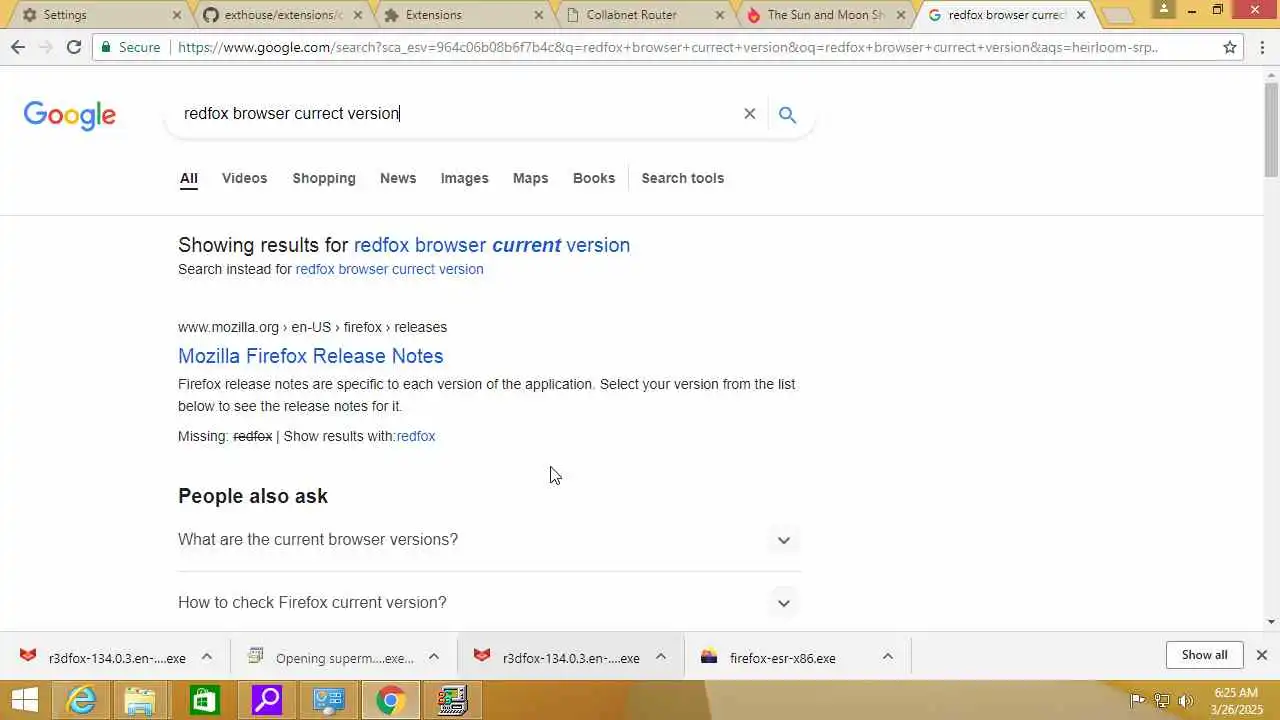
Task: Select the Books search filter
Action: (594, 178)
